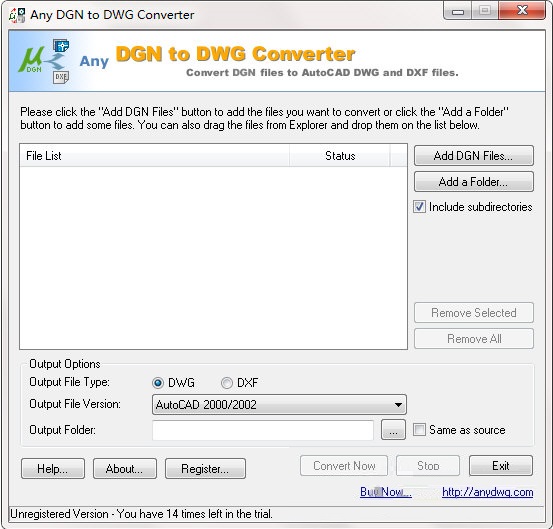Open the About dialog button
This screenshot has height=529, width=553.
point(125,469)
